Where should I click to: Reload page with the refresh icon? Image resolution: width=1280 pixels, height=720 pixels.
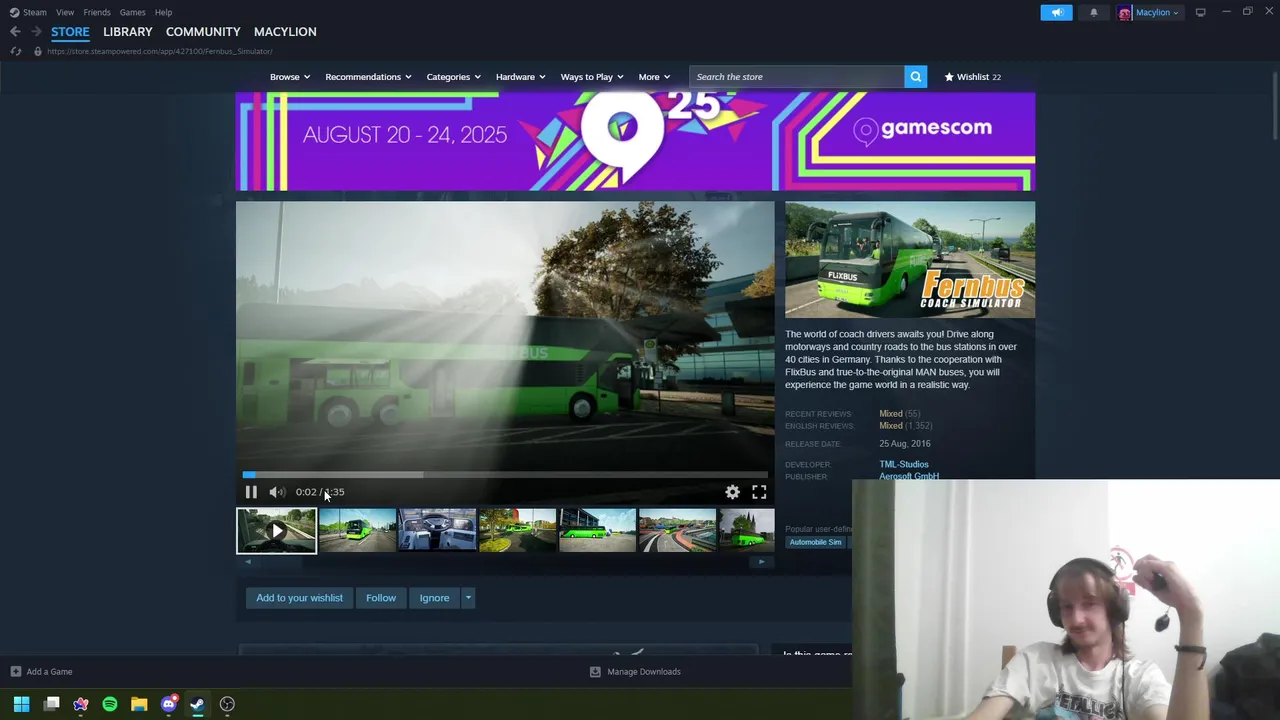[15, 51]
